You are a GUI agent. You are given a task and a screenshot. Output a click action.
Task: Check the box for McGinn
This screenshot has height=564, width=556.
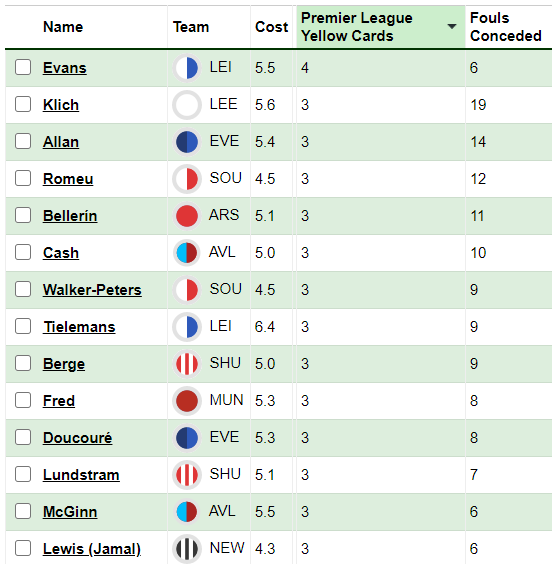click(x=23, y=511)
